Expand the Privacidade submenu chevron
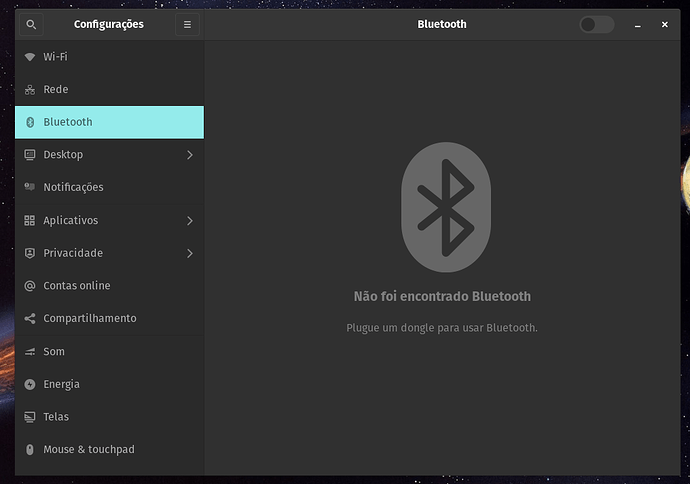The height and width of the screenshot is (484, 690). click(x=190, y=253)
